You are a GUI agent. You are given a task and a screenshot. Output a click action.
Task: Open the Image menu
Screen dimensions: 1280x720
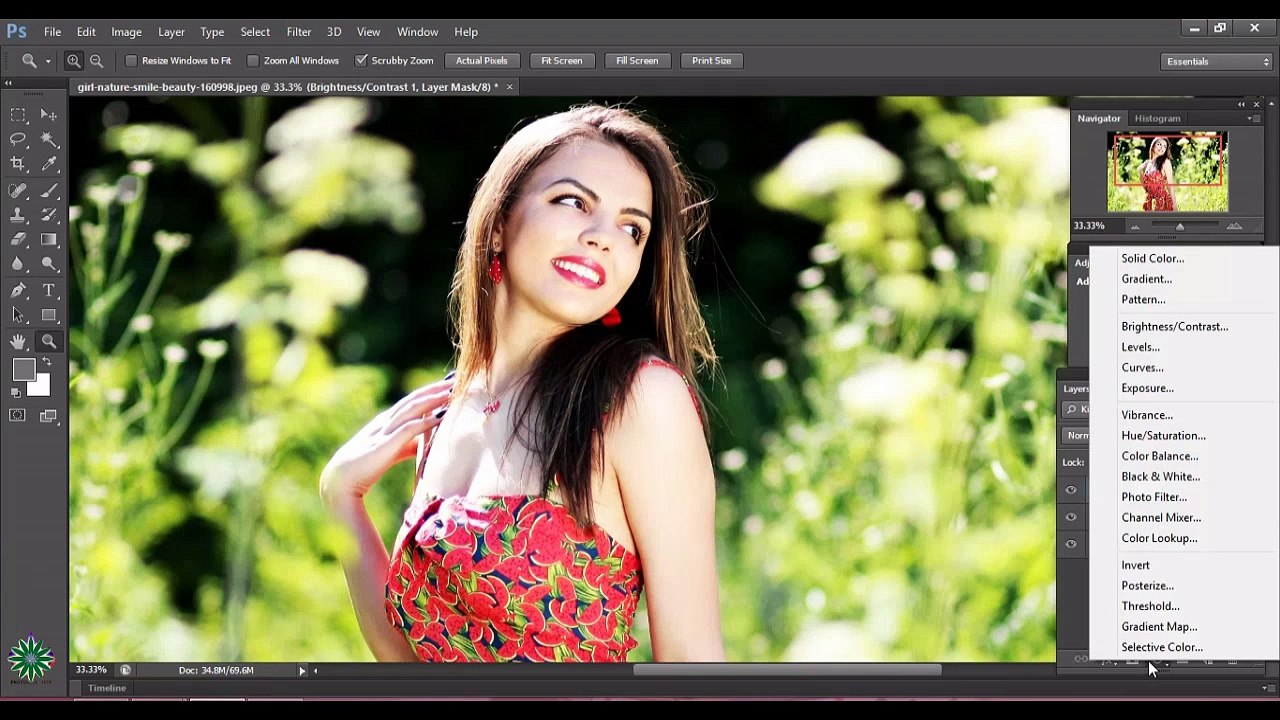click(x=126, y=32)
